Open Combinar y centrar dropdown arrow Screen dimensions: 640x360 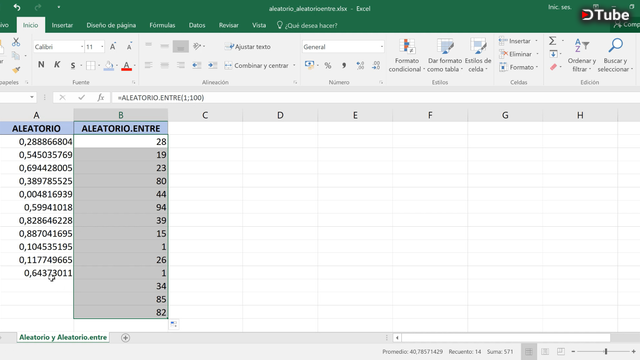coord(294,65)
